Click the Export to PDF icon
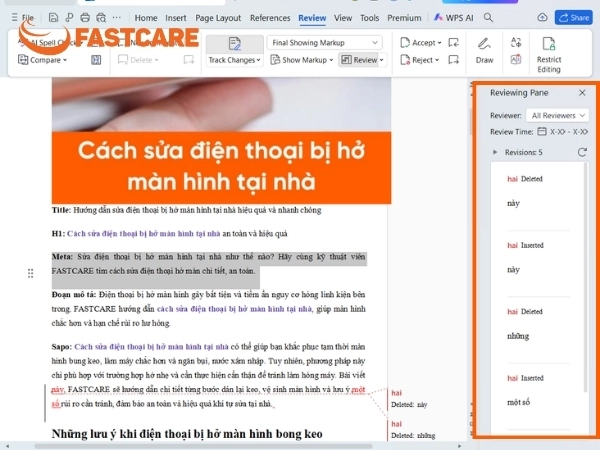This screenshot has width=600, height=450. click(x=69, y=18)
